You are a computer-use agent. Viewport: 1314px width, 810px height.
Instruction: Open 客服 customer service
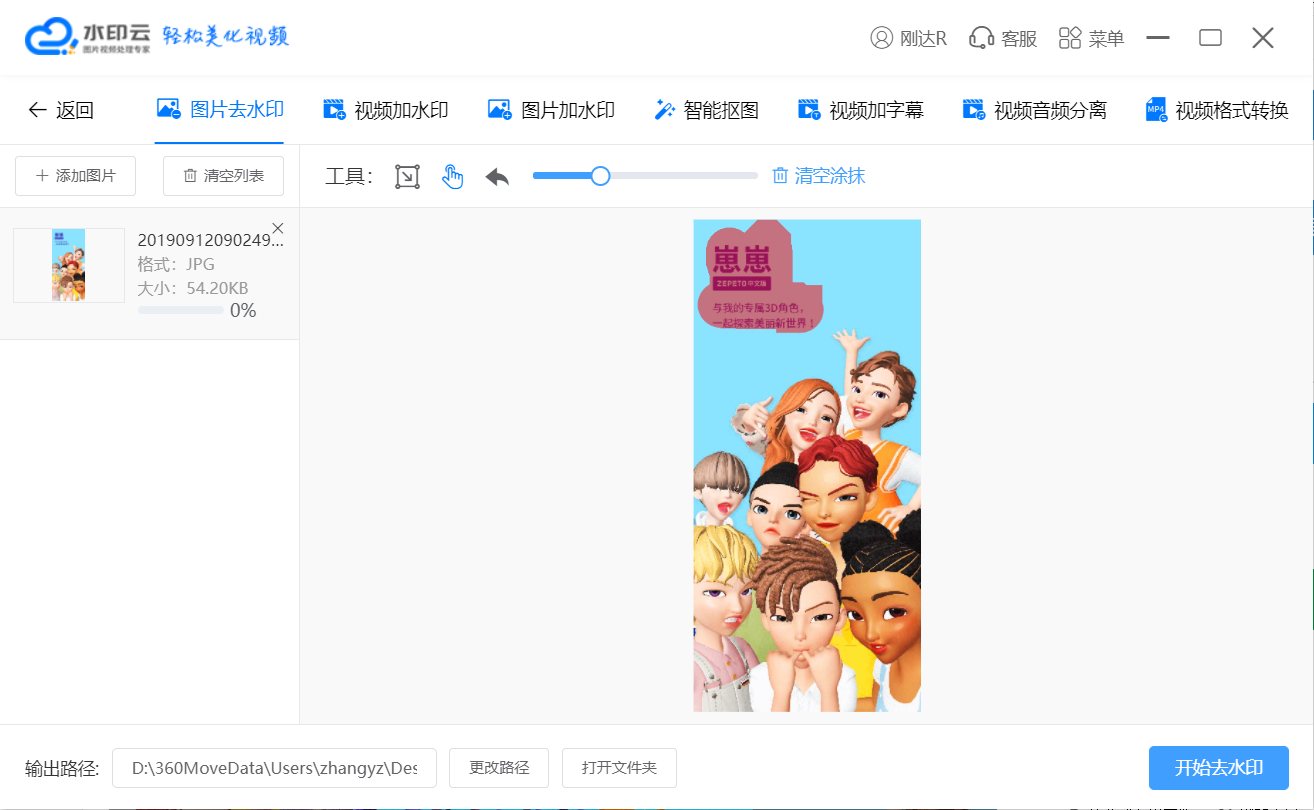tap(1003, 38)
